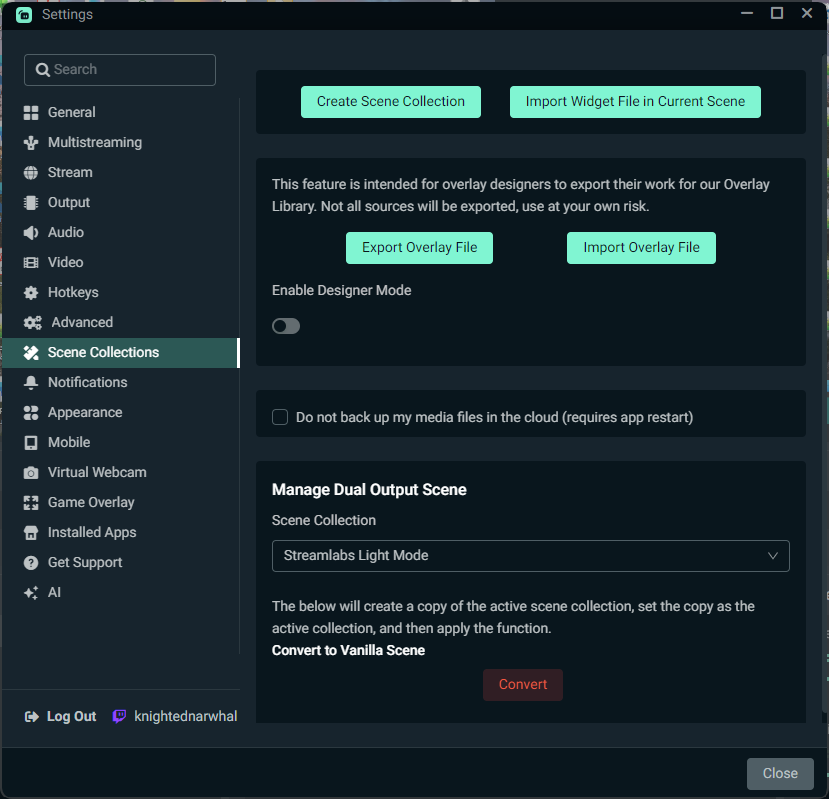829x799 pixels.
Task: Open the AI settings sparkle icon
Action: point(32,592)
